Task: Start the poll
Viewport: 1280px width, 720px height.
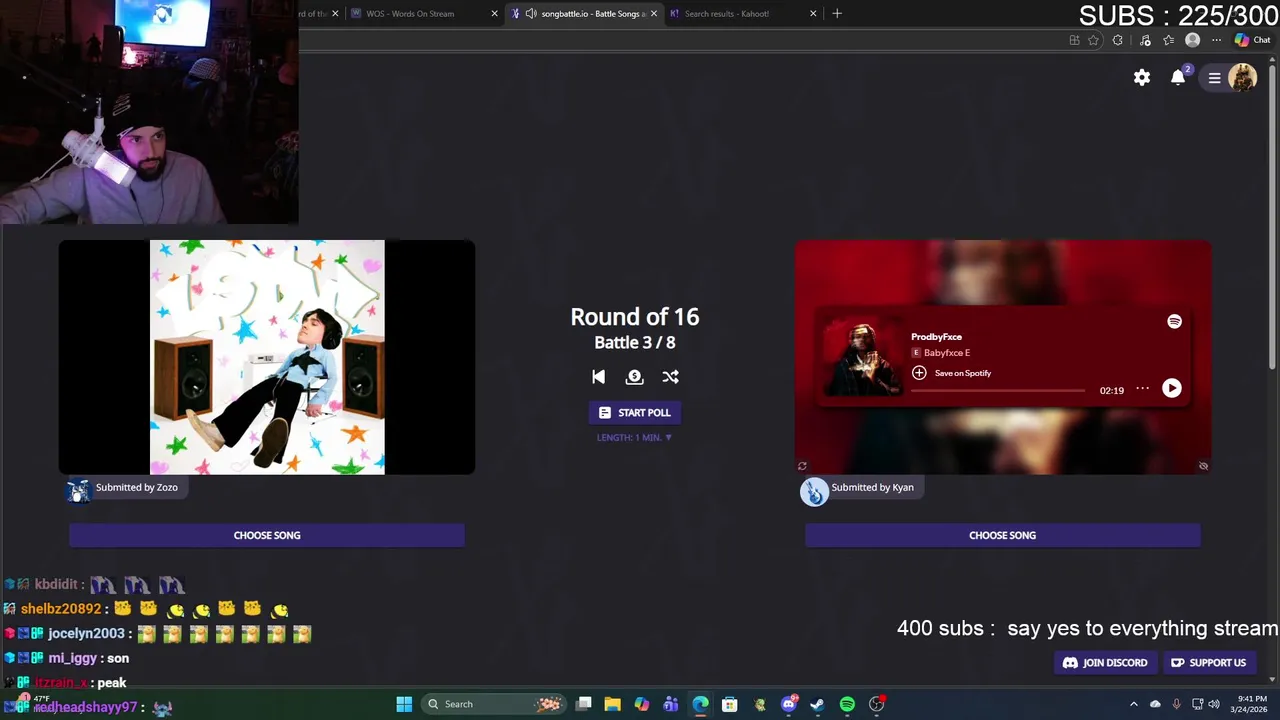Action: (x=634, y=412)
